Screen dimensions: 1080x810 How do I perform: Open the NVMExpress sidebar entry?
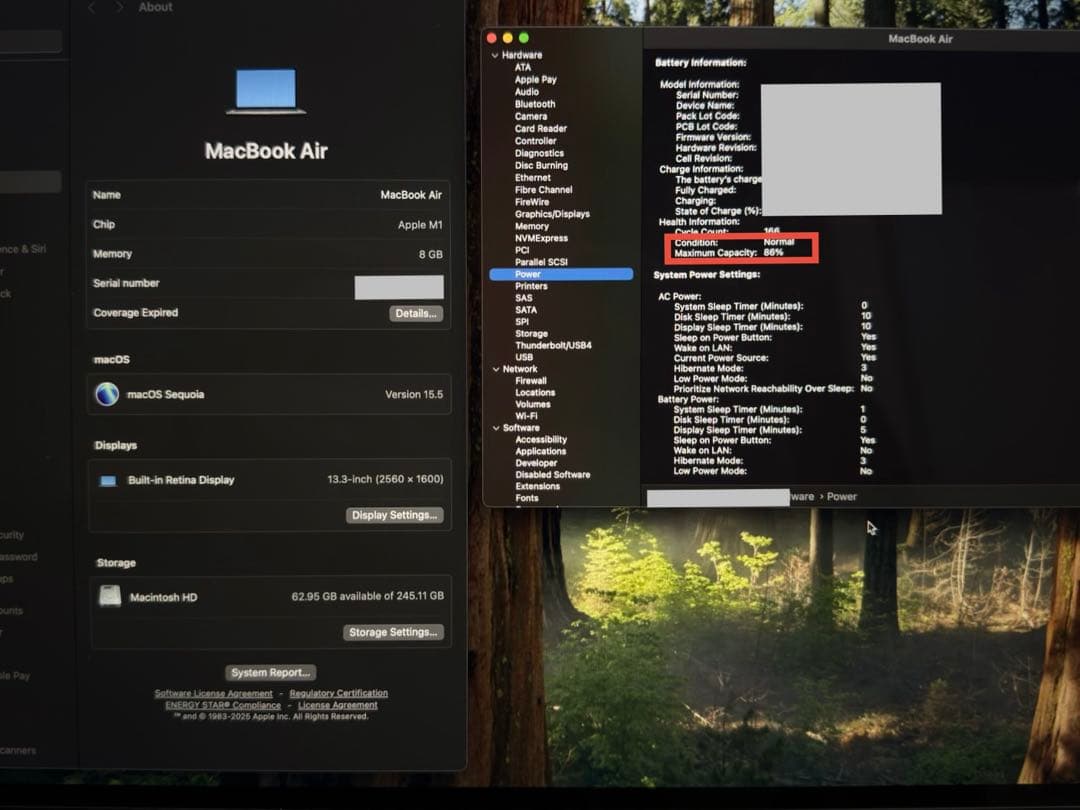tap(541, 238)
